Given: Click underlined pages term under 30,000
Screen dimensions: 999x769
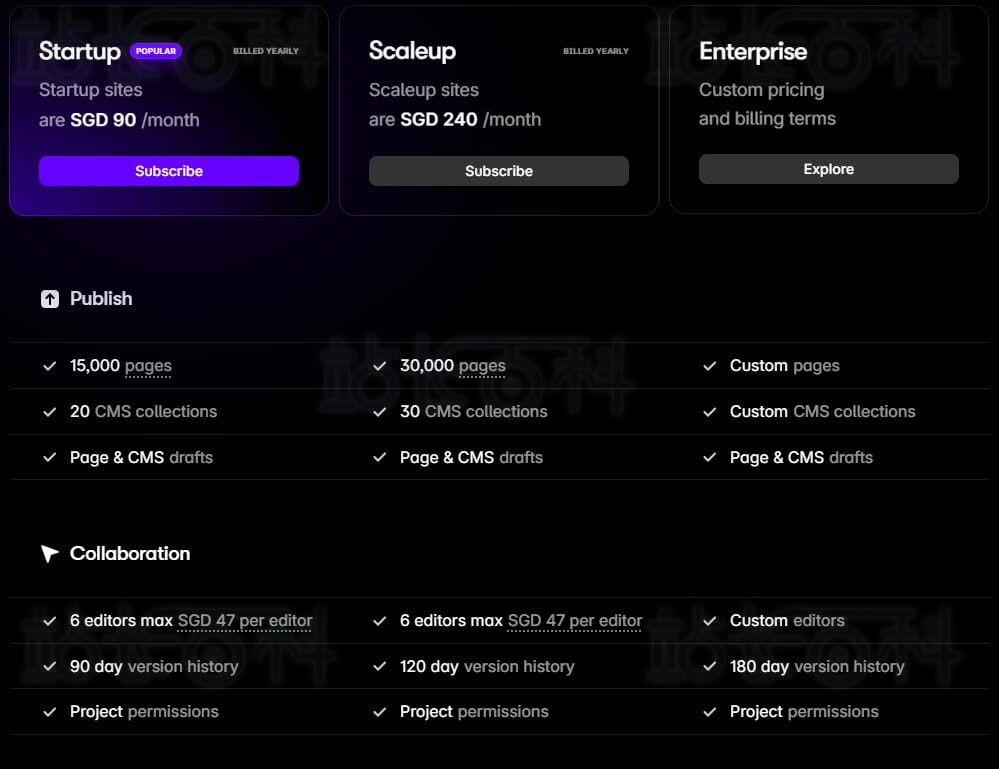Looking at the screenshot, I should tap(482, 366).
